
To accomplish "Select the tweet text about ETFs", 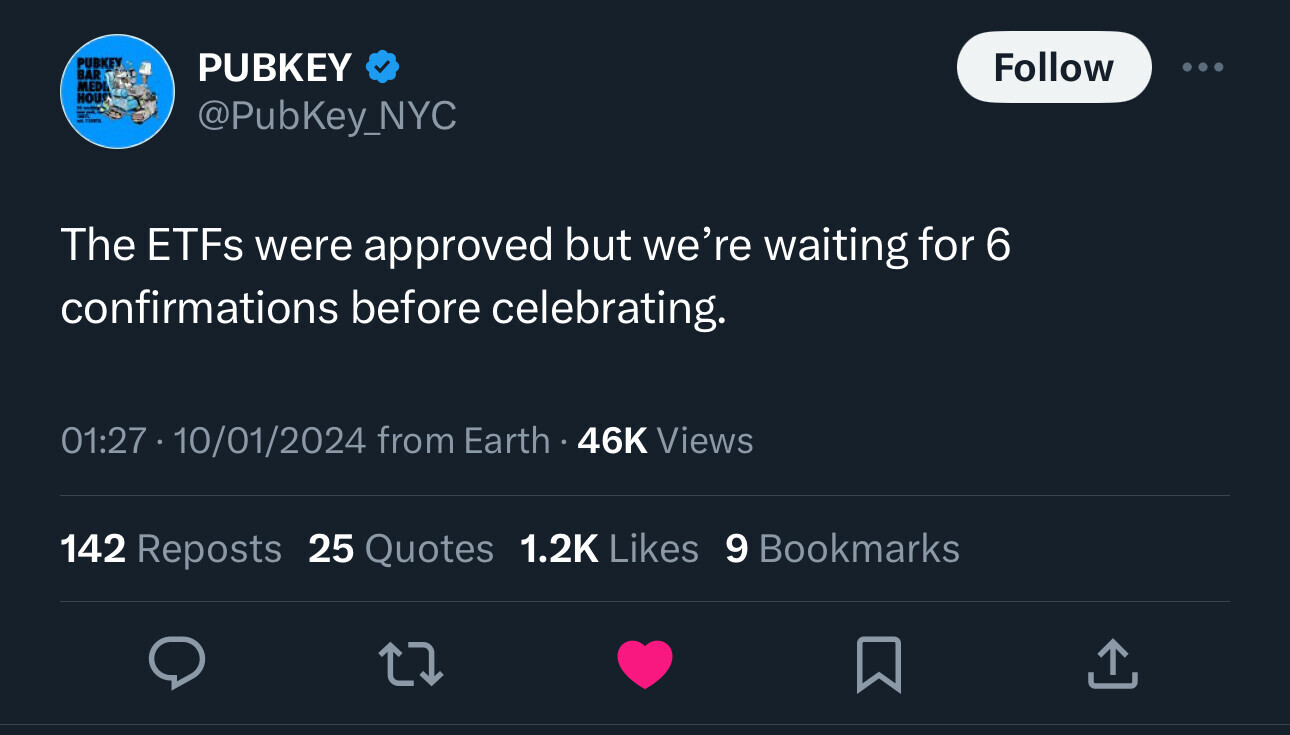I will click(536, 277).
